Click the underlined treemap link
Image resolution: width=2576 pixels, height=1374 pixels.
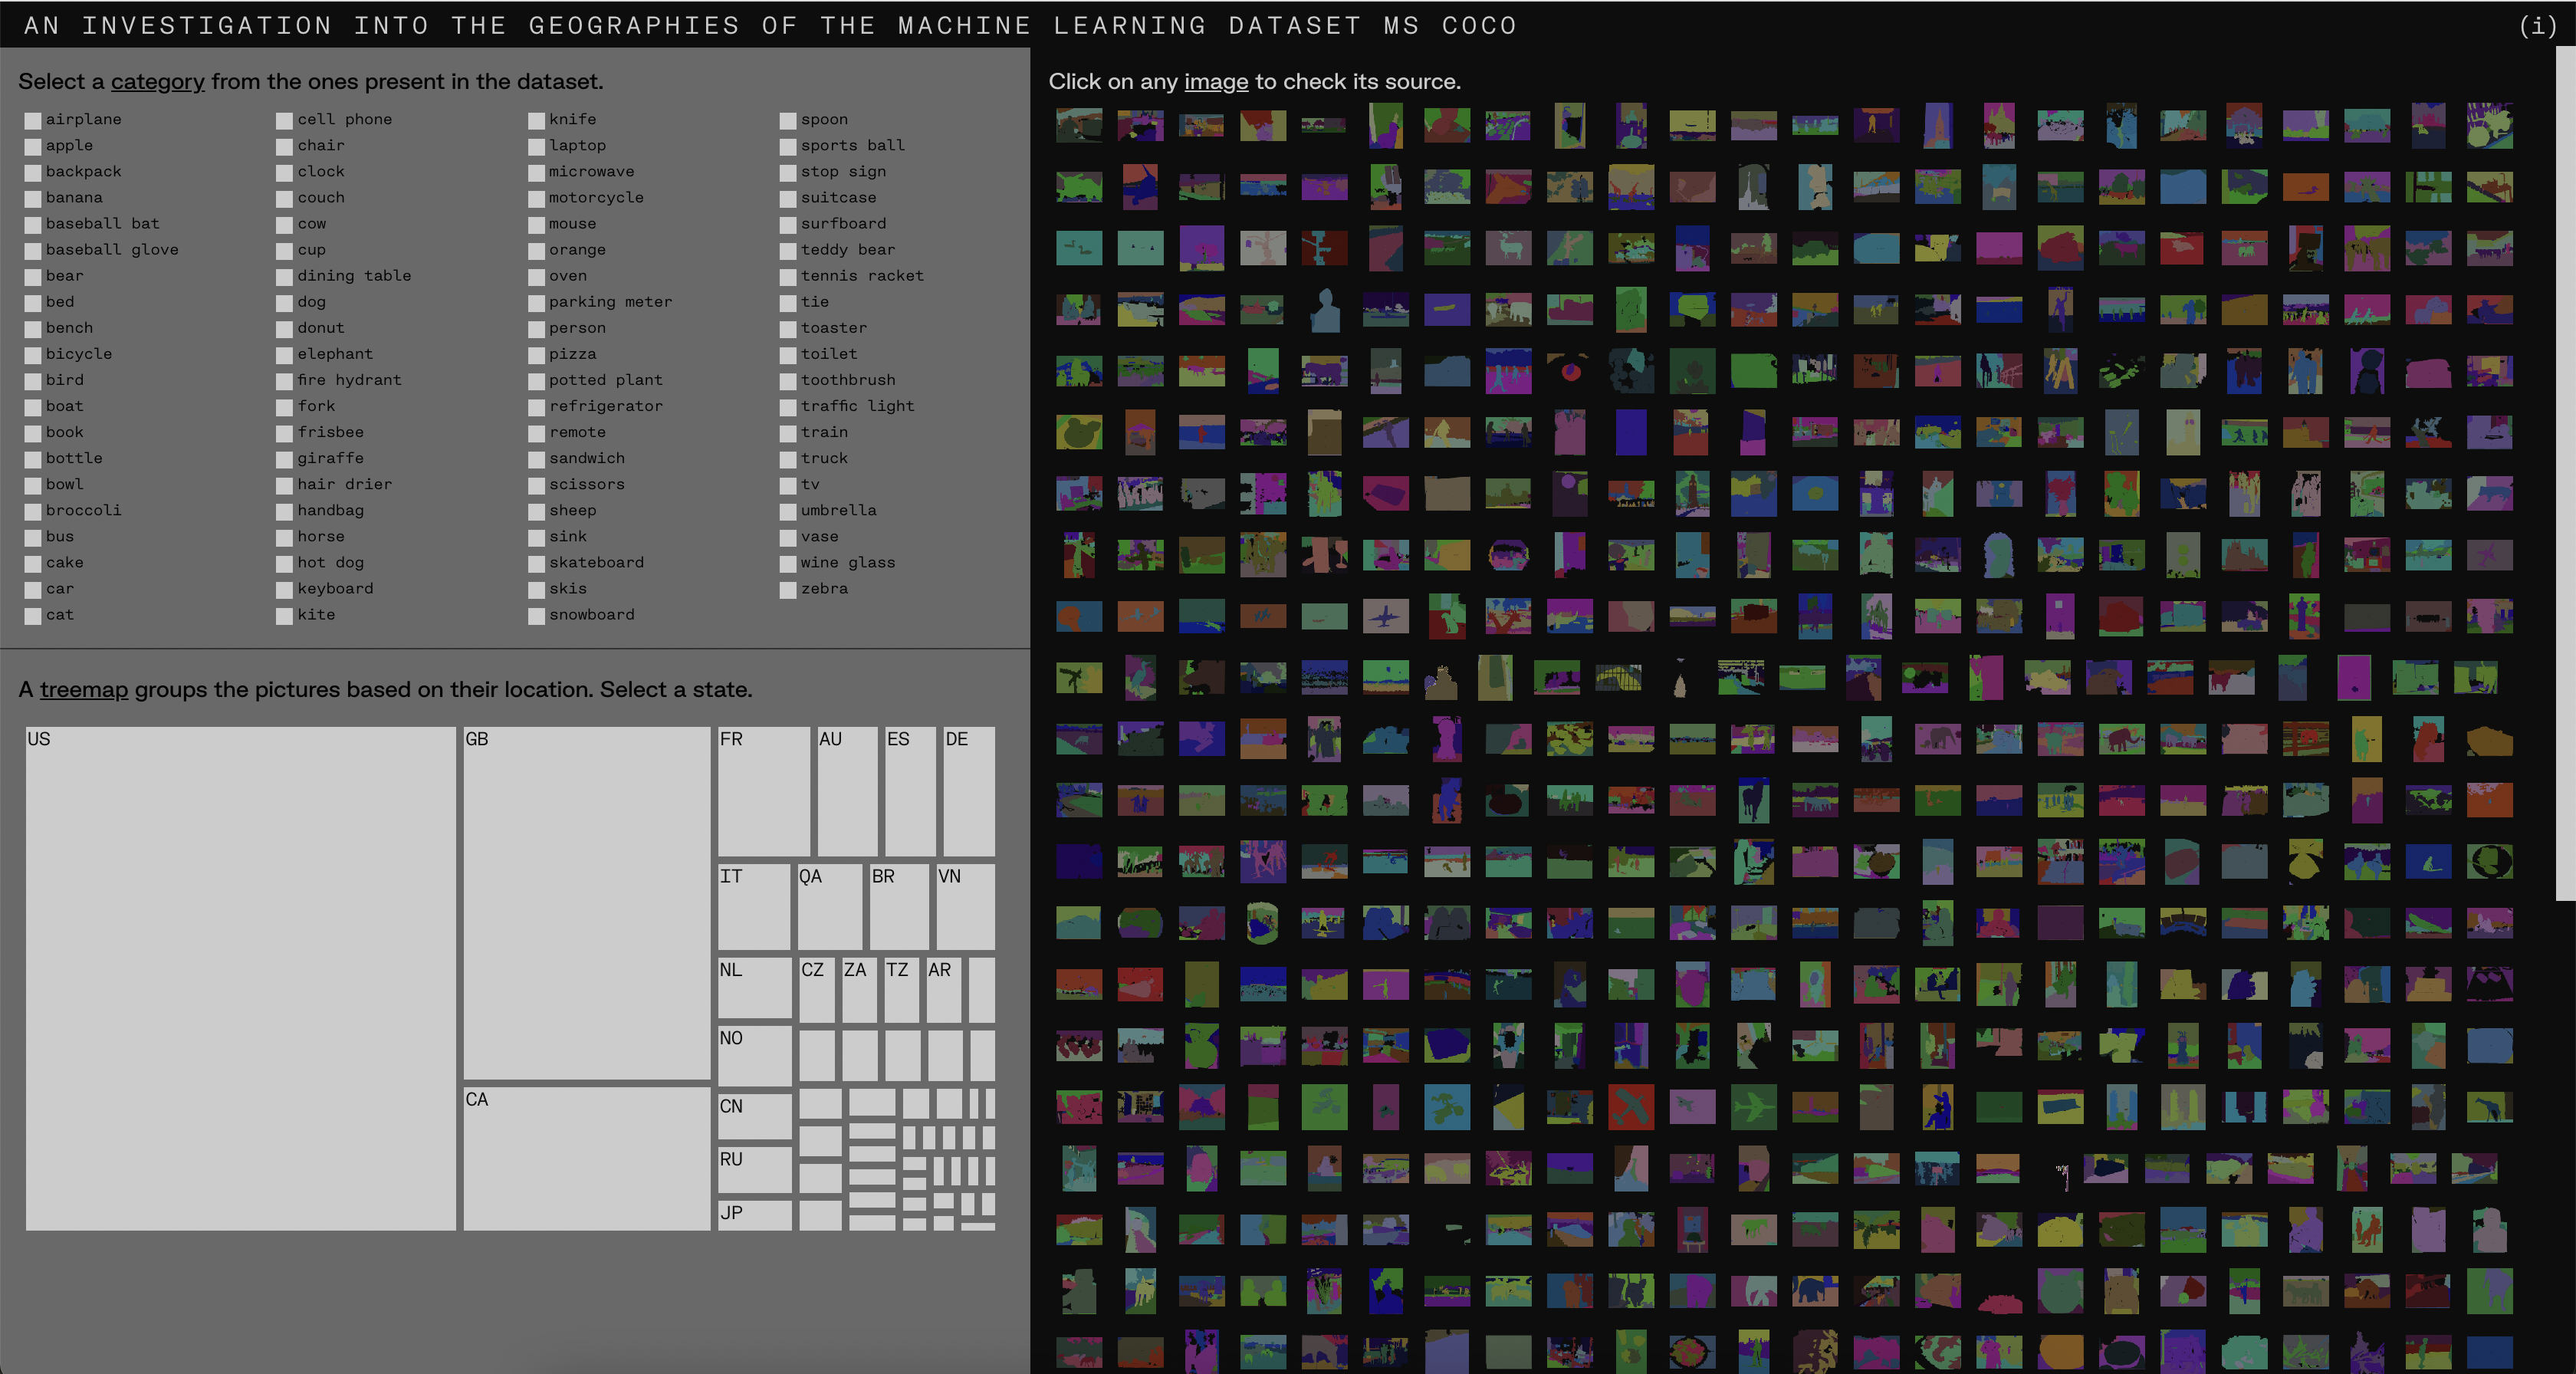[84, 690]
